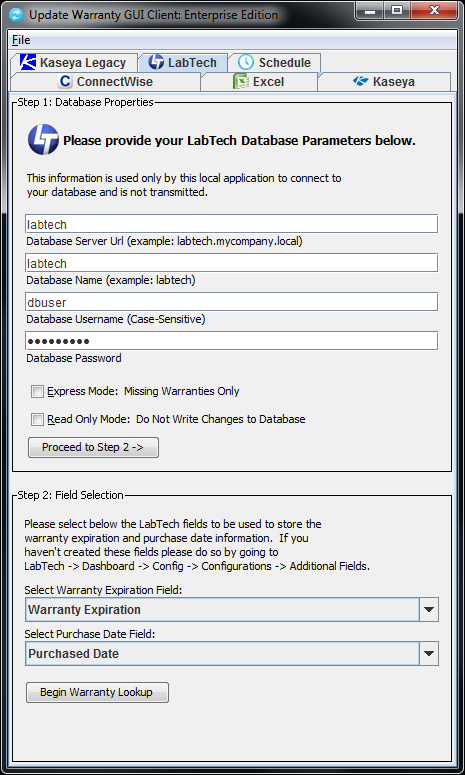Click the application icon in title bar

pyautogui.click(x=16, y=14)
